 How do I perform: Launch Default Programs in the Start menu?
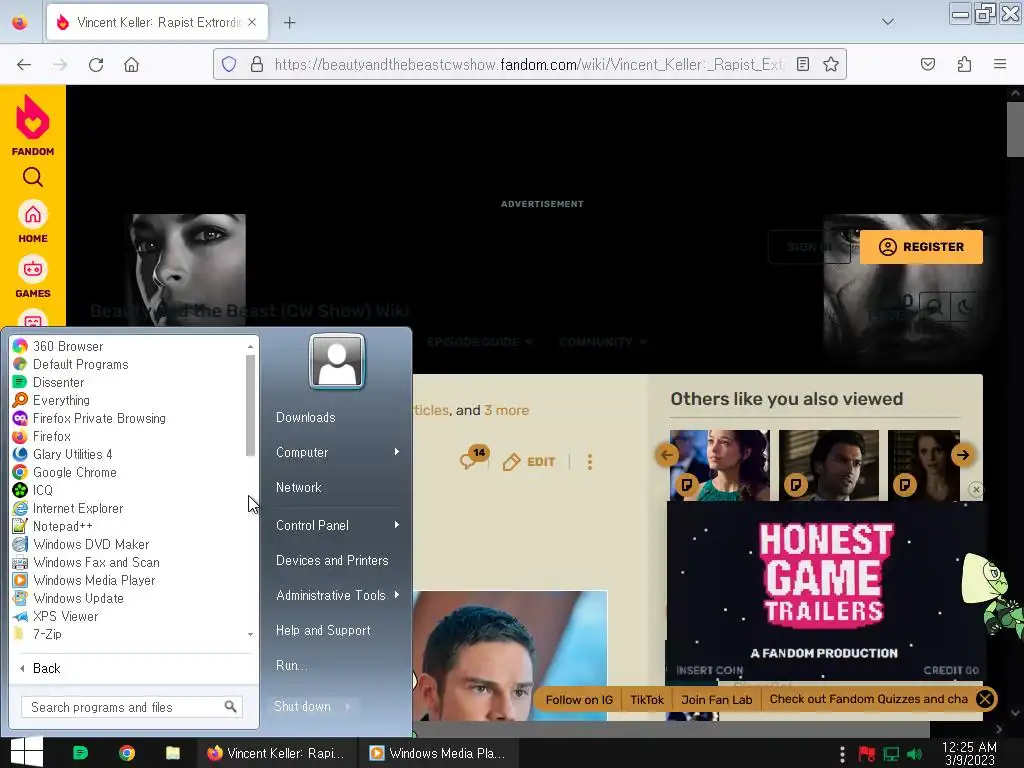pyautogui.click(x=80, y=364)
